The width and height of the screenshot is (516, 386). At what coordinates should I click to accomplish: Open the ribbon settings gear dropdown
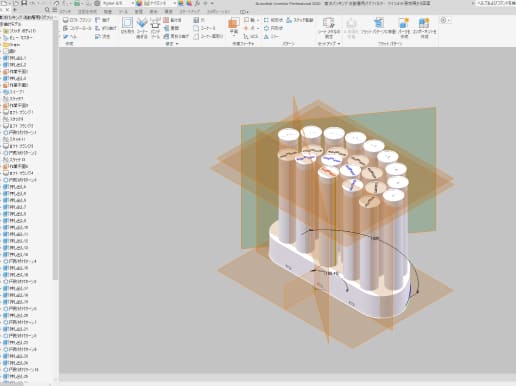(x=445, y=20)
